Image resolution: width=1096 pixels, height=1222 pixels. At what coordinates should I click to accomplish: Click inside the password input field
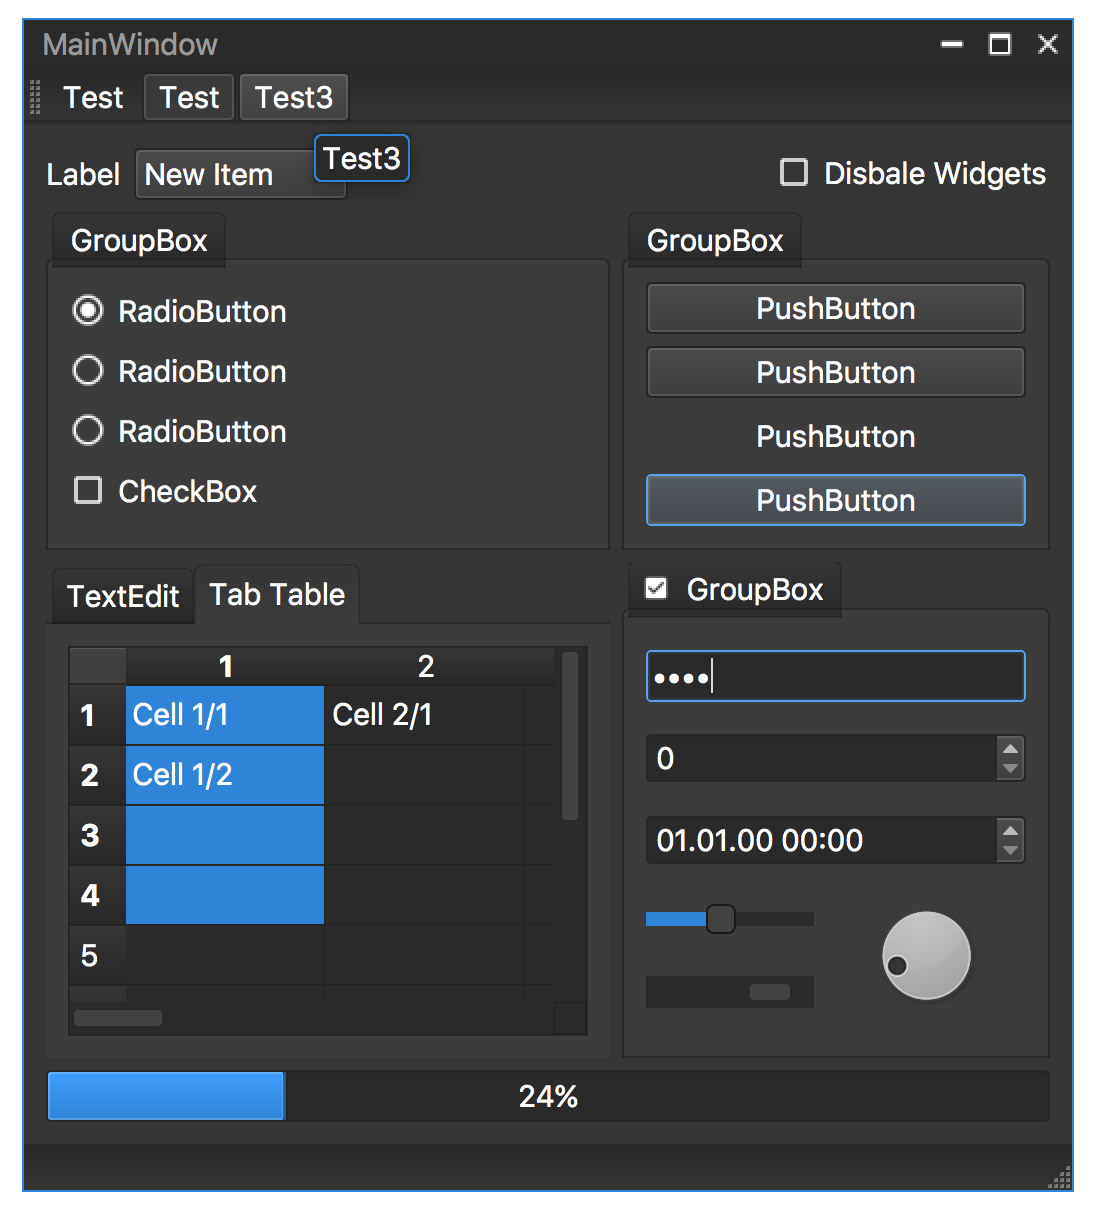[836, 676]
